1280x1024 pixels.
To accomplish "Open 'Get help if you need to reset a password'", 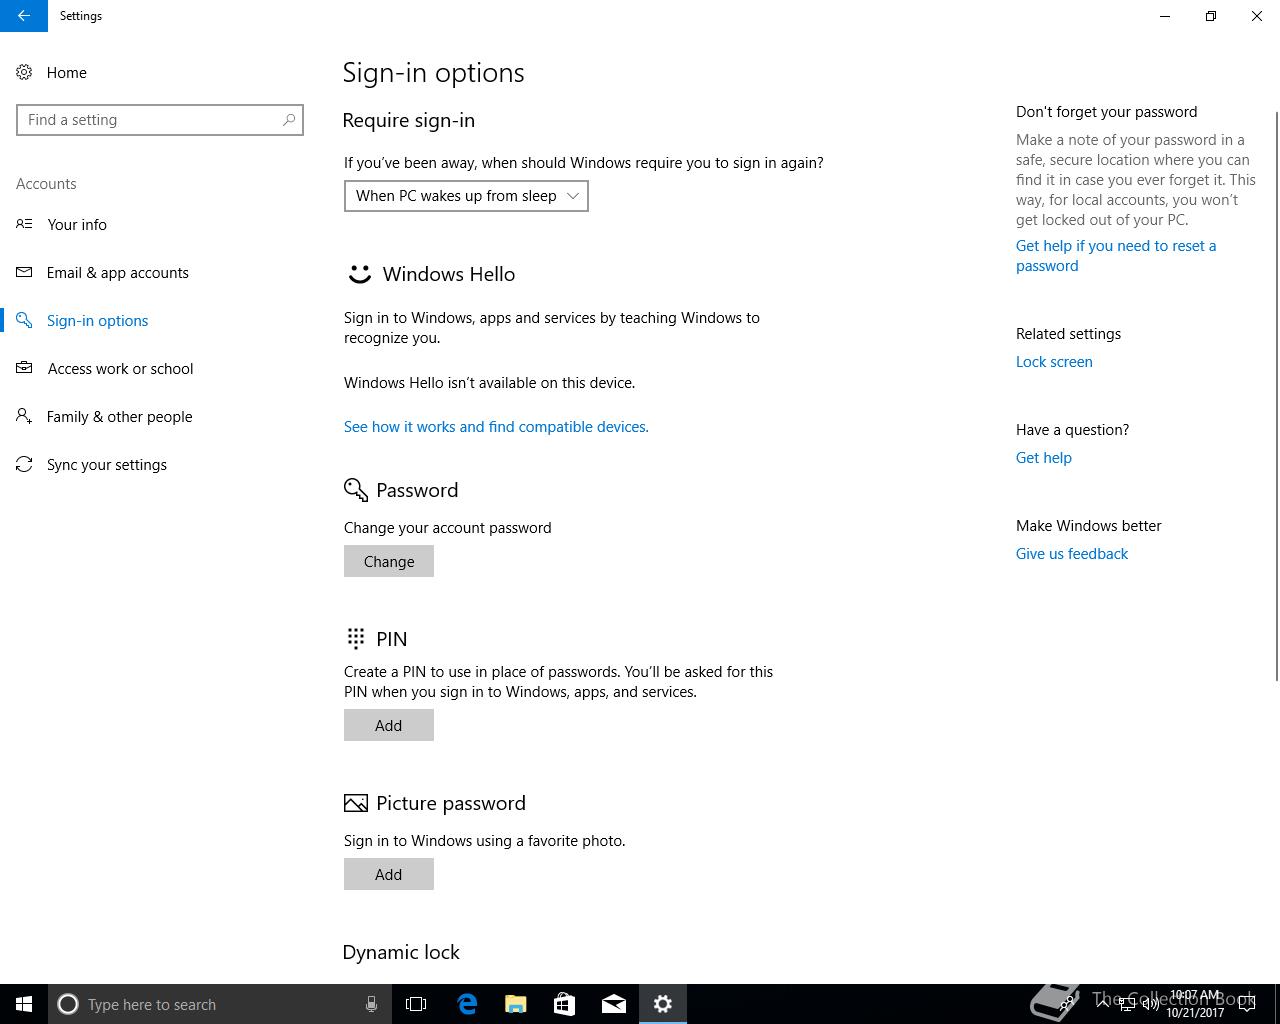I will click(x=1116, y=256).
